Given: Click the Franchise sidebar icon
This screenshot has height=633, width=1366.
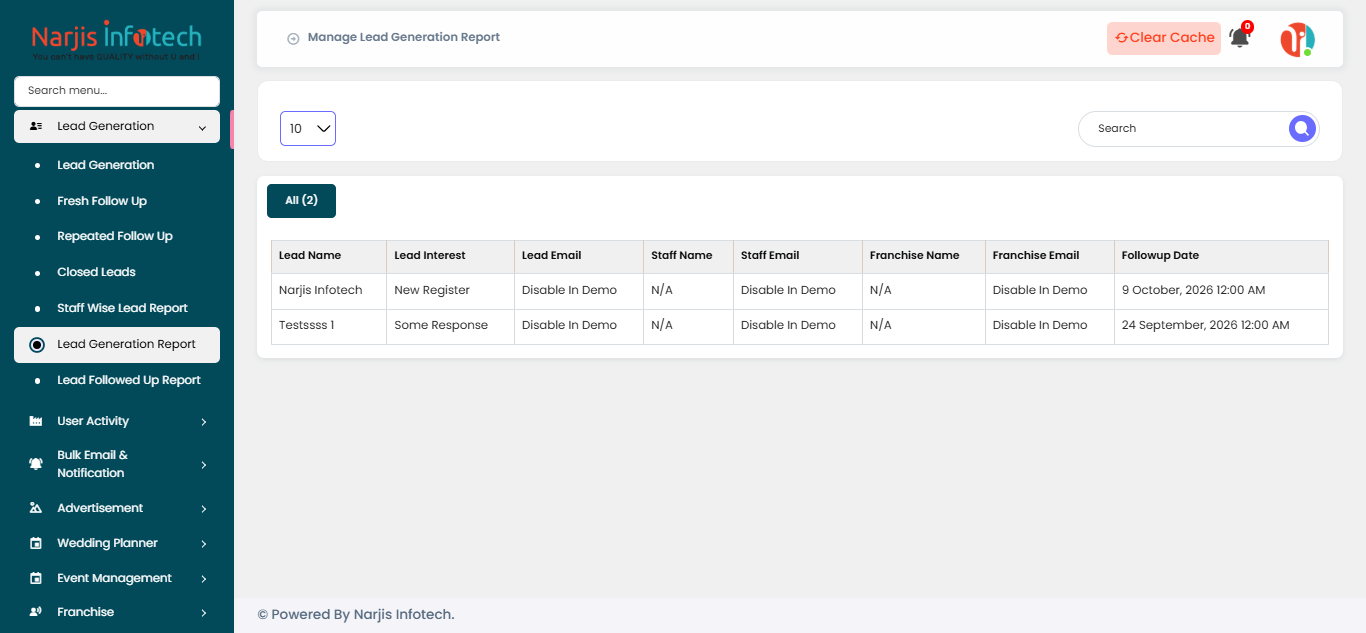Looking at the screenshot, I should tap(36, 612).
